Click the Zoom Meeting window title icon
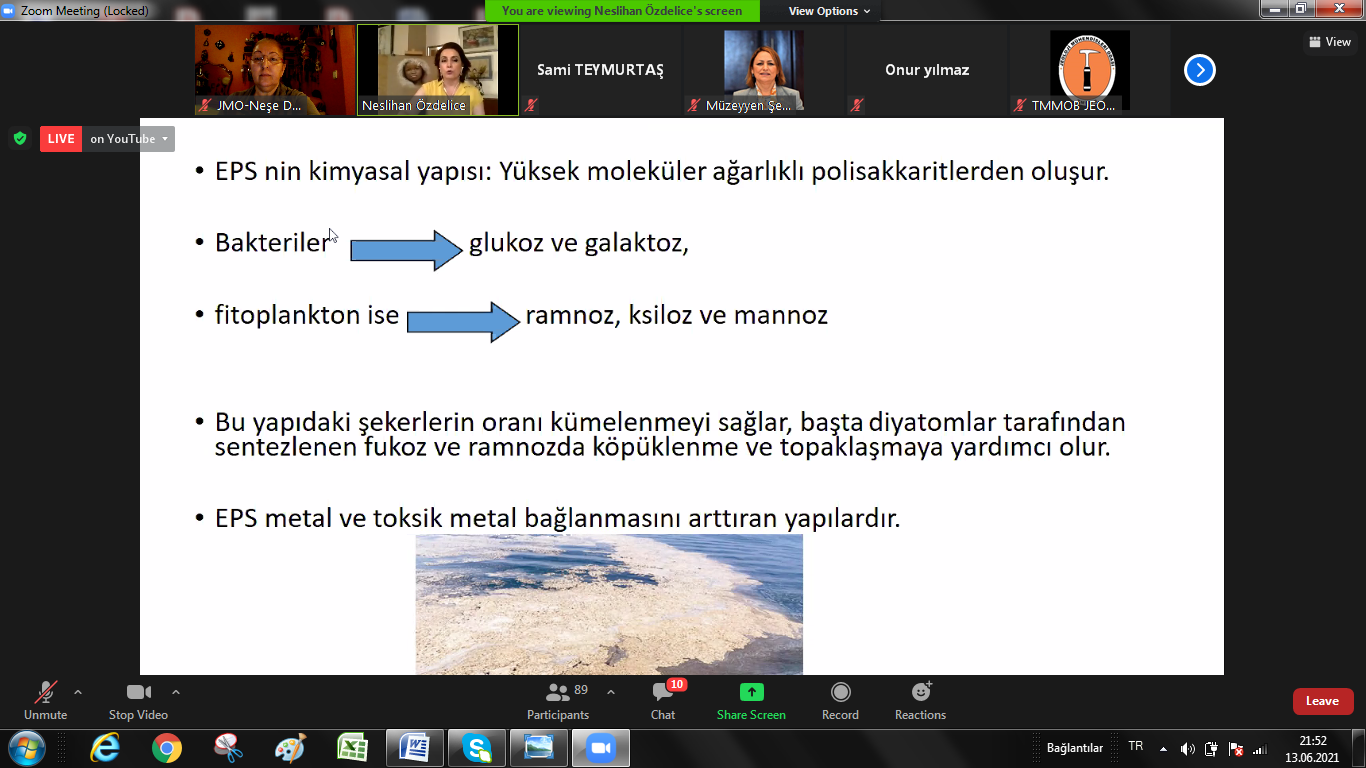 9,11
